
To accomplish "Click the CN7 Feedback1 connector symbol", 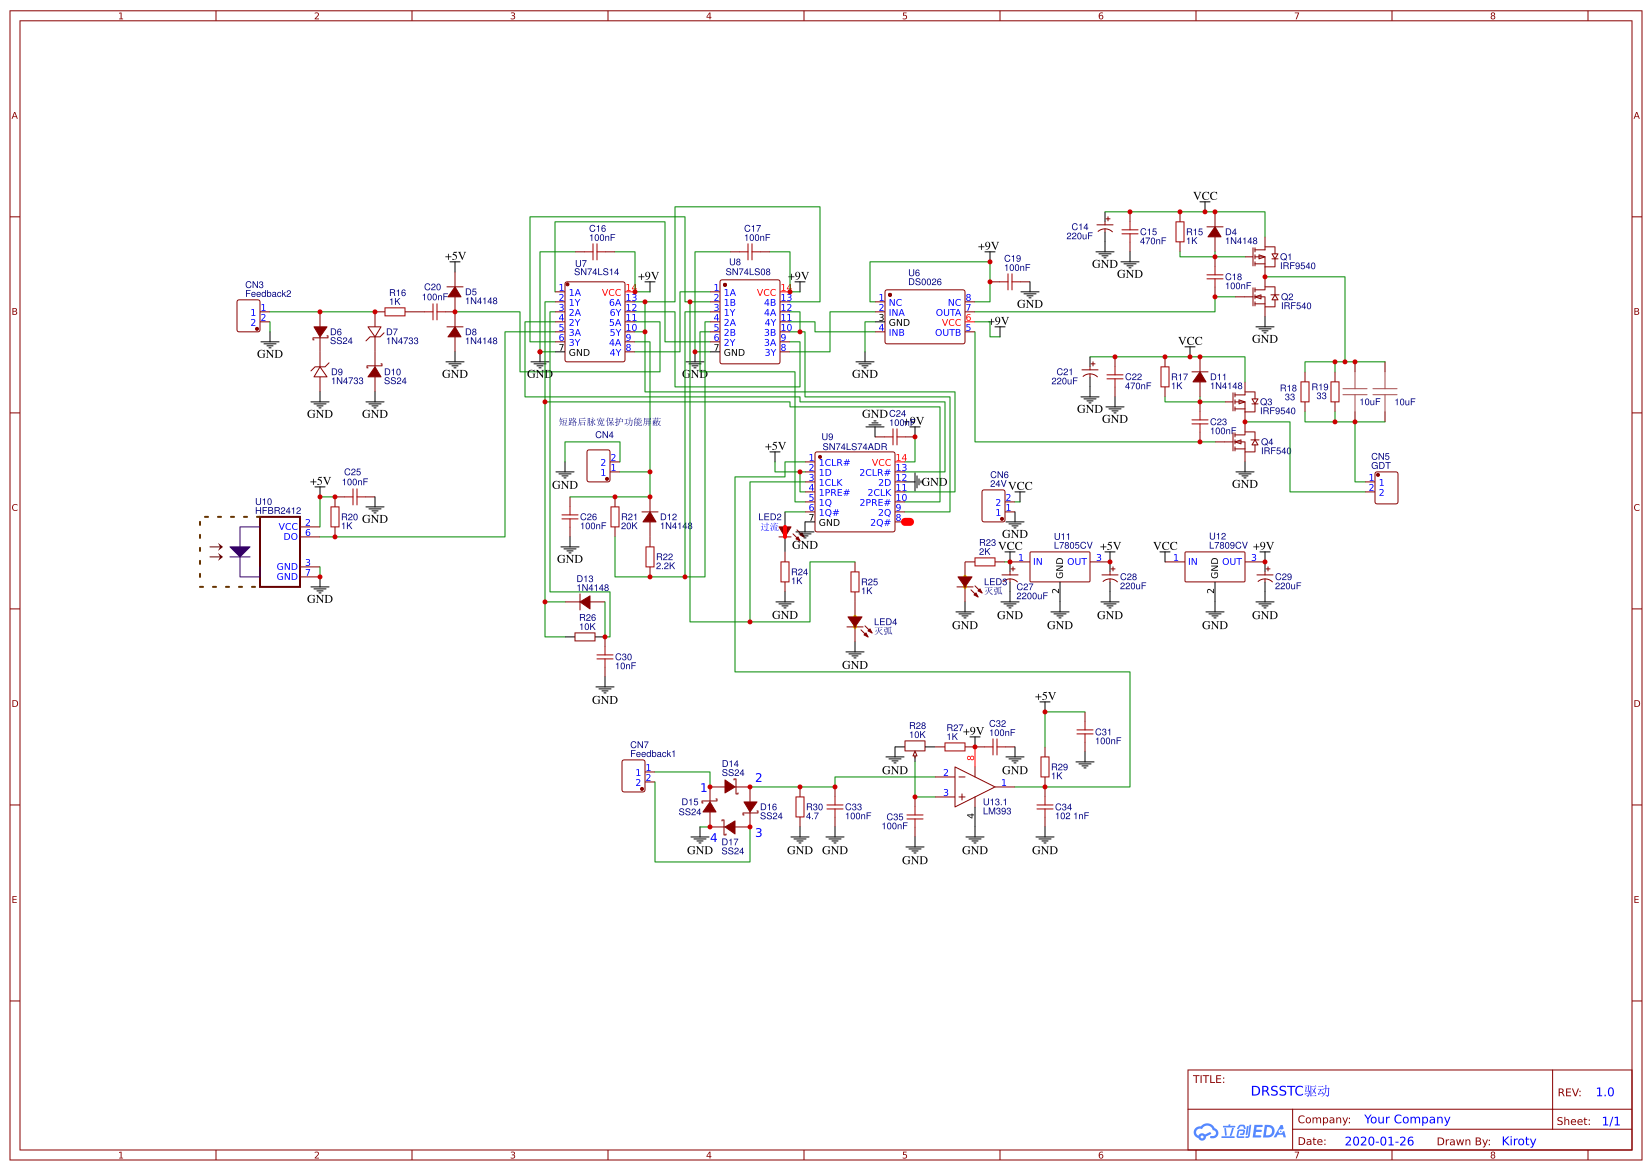I will coord(635,777).
